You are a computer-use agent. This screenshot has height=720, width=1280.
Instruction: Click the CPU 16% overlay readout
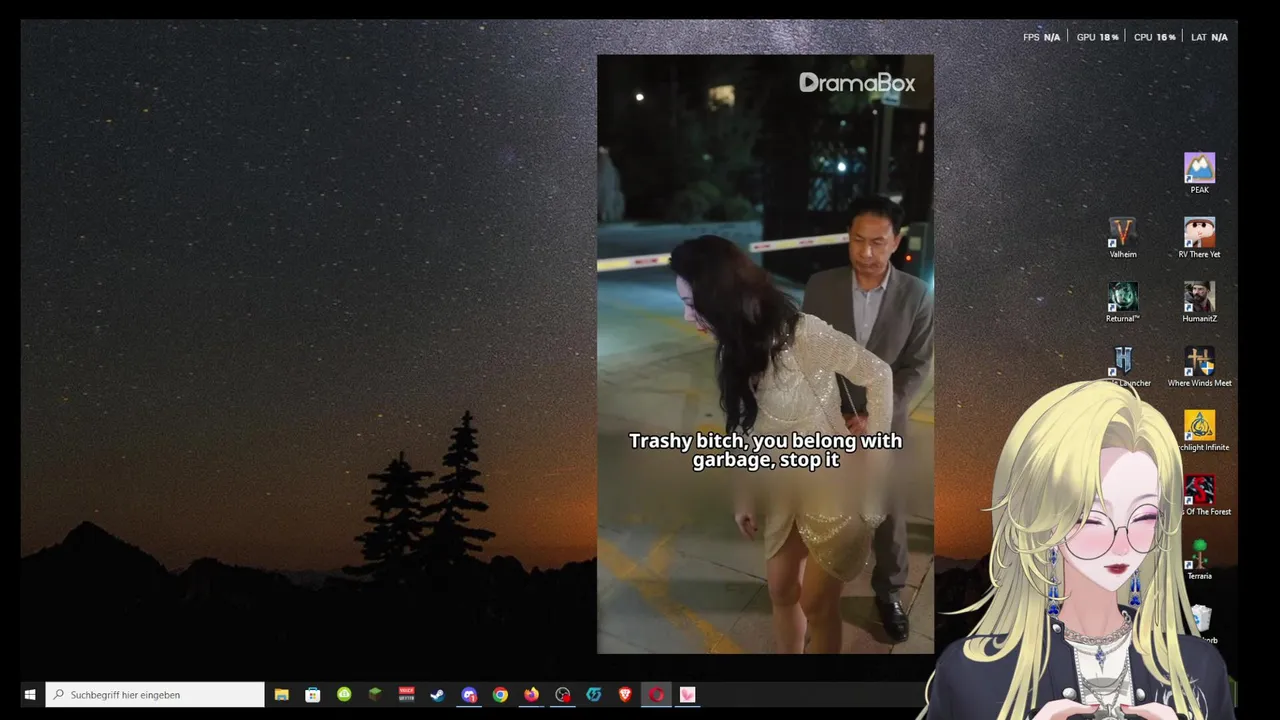[x=1154, y=37]
